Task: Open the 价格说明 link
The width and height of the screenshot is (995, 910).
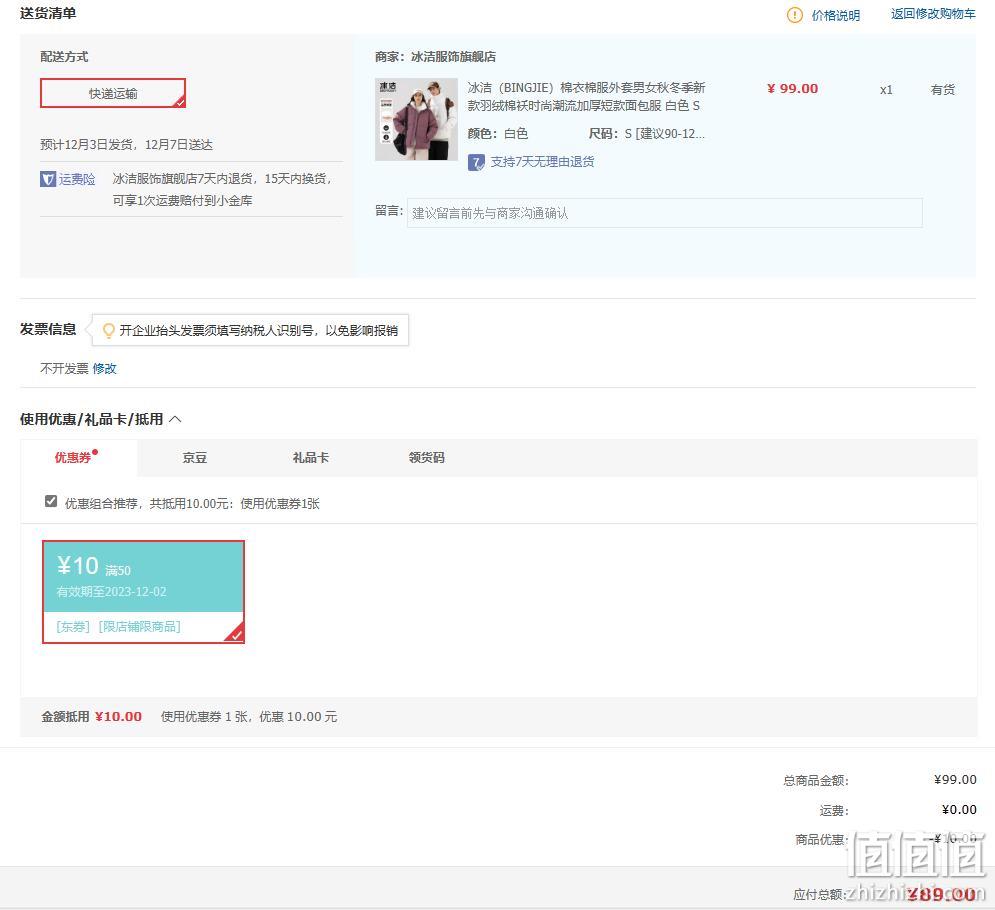Action: (x=836, y=15)
